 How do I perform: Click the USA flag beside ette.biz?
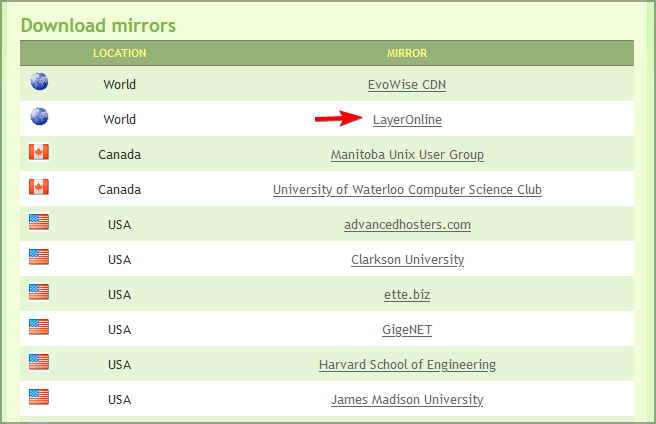tap(39, 293)
